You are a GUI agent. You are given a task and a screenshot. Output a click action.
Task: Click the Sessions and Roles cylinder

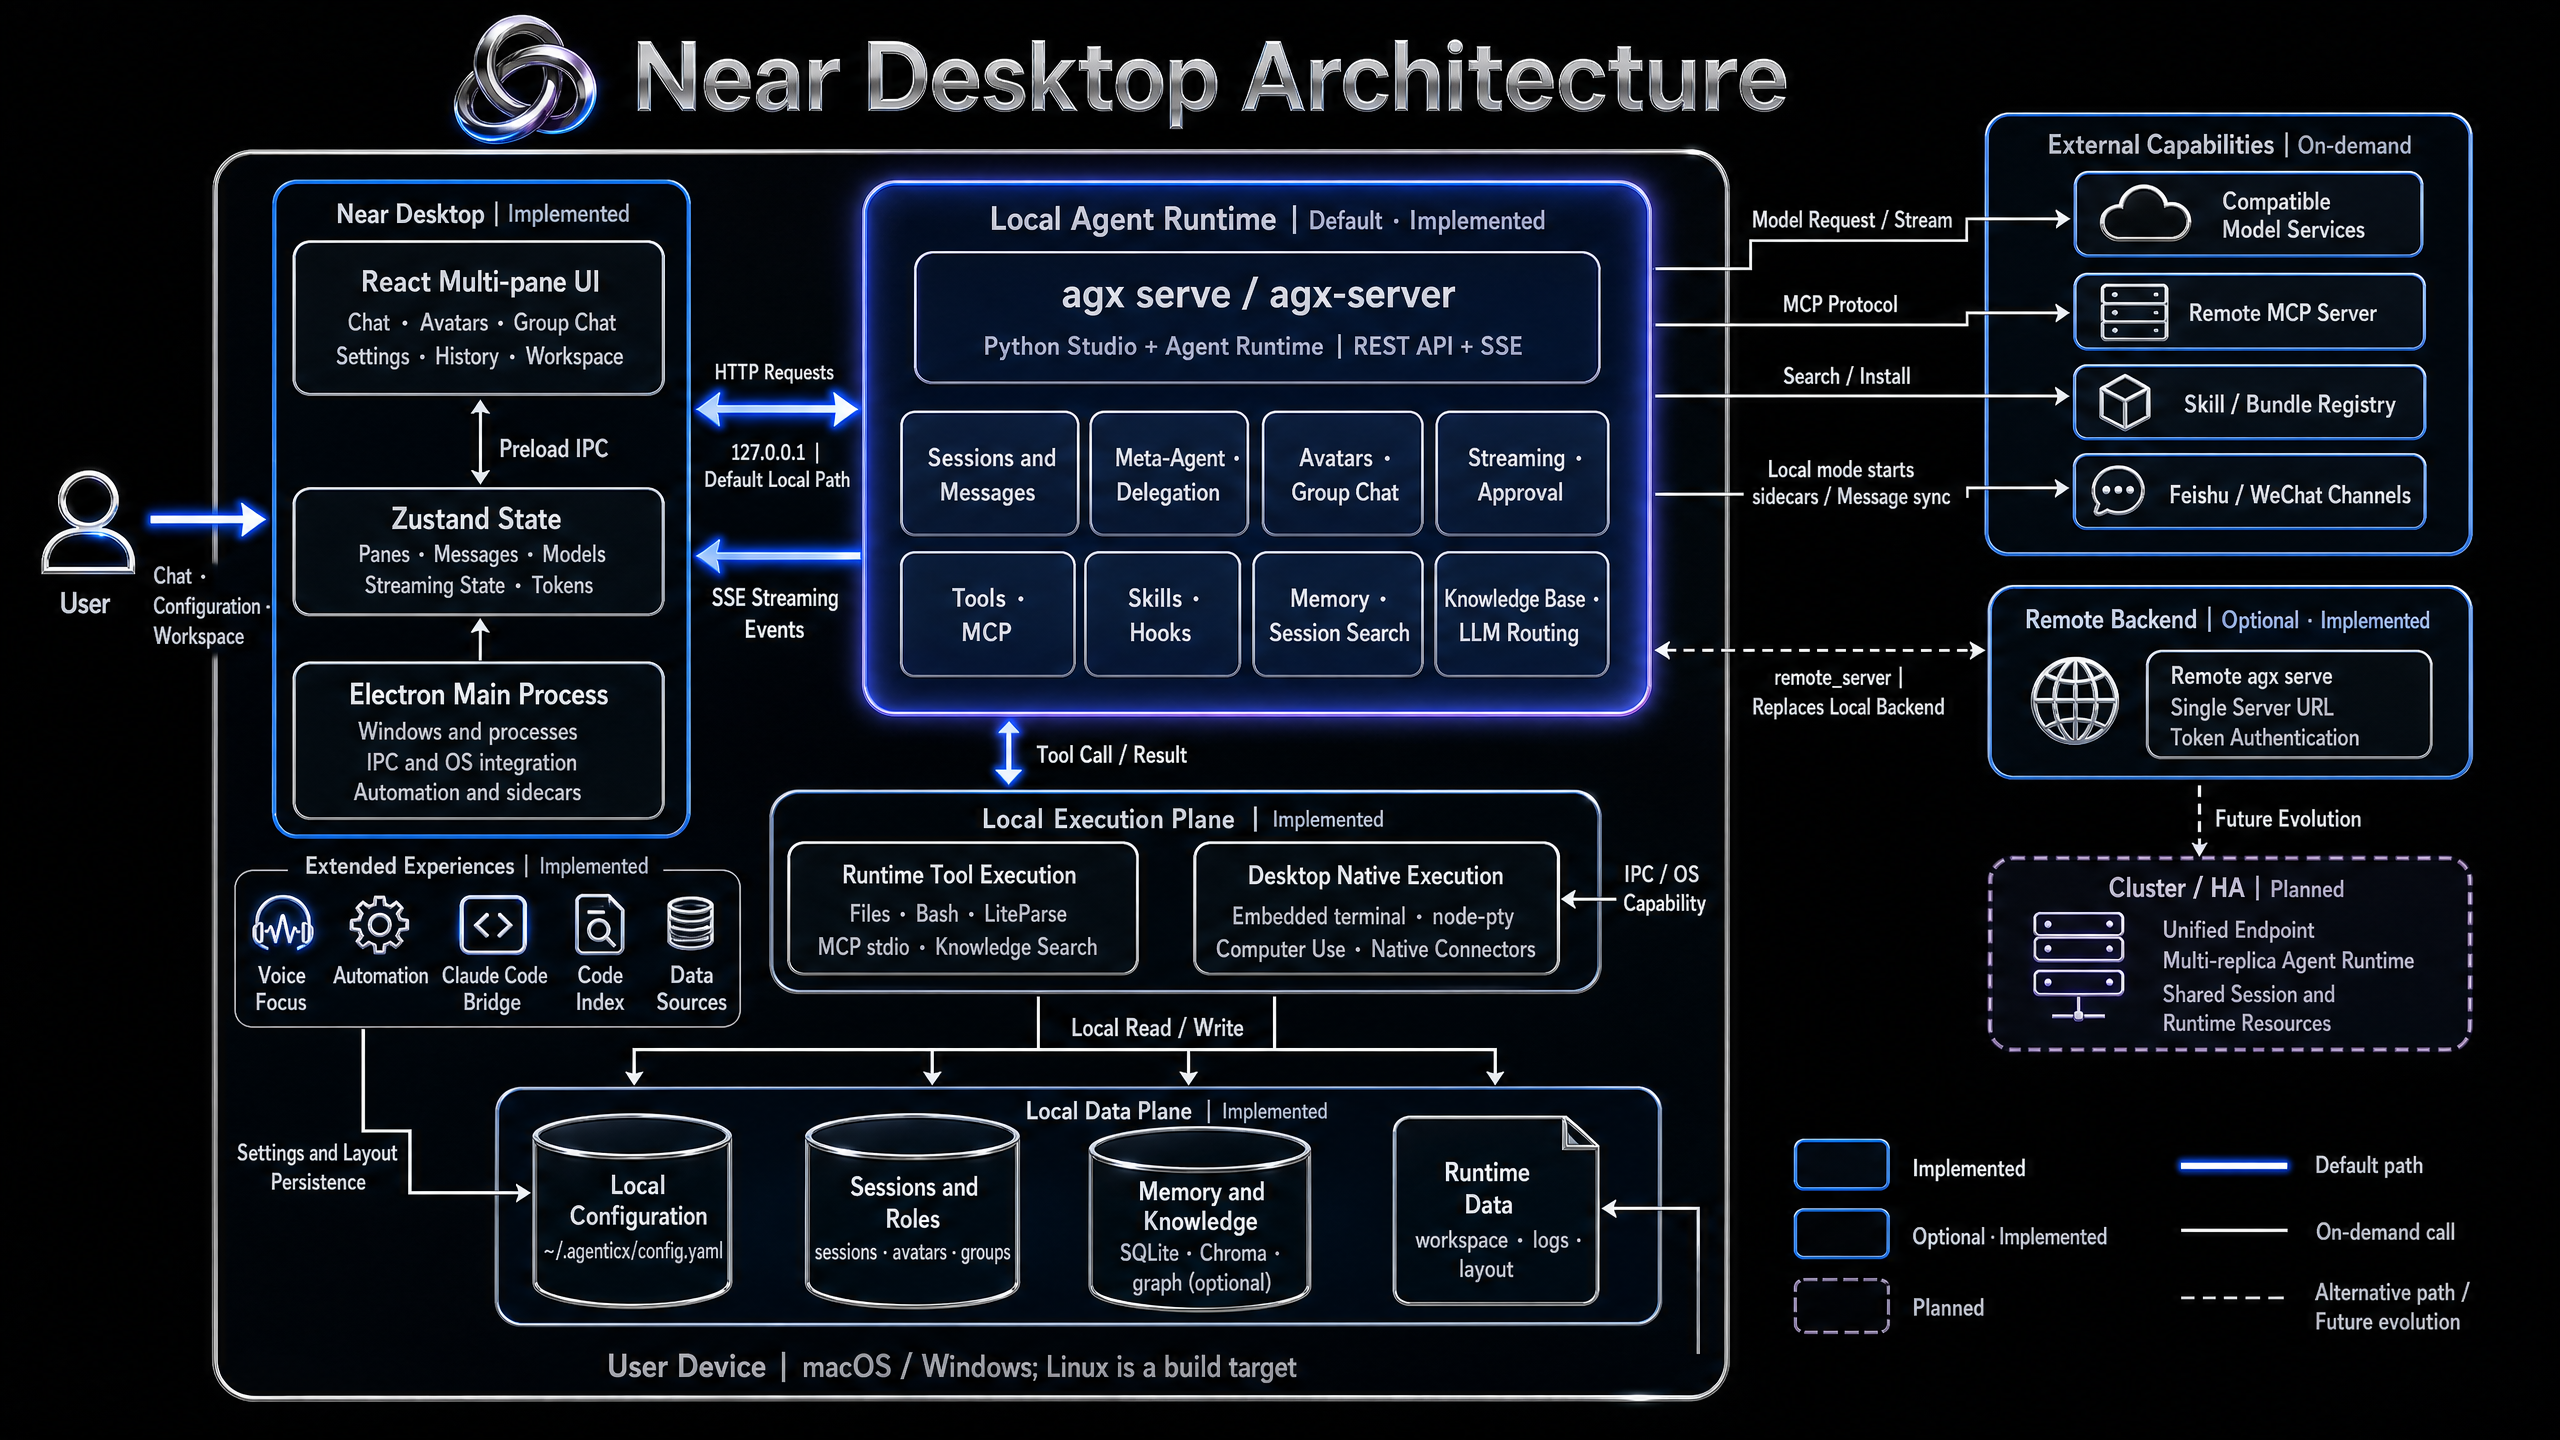coord(912,1211)
